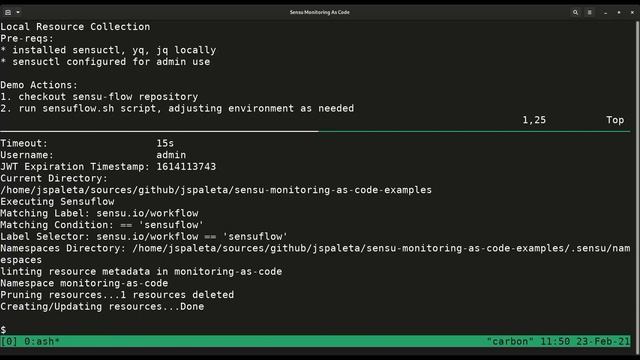The image size is (640, 360).
Task: Click the window title 'Sensu Monitoring As Code'
Action: [320, 12]
